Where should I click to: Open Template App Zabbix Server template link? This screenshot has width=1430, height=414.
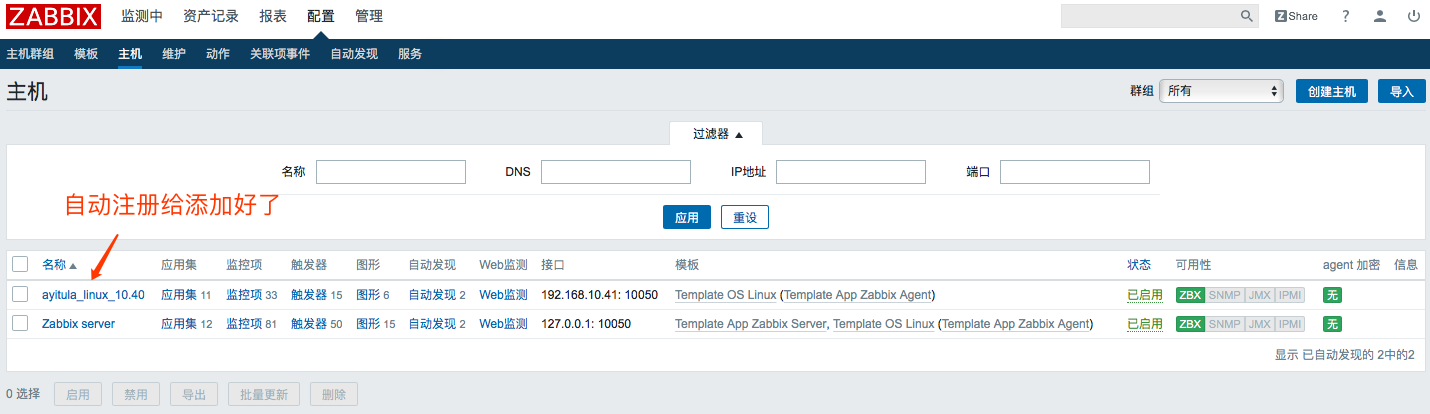coord(751,324)
